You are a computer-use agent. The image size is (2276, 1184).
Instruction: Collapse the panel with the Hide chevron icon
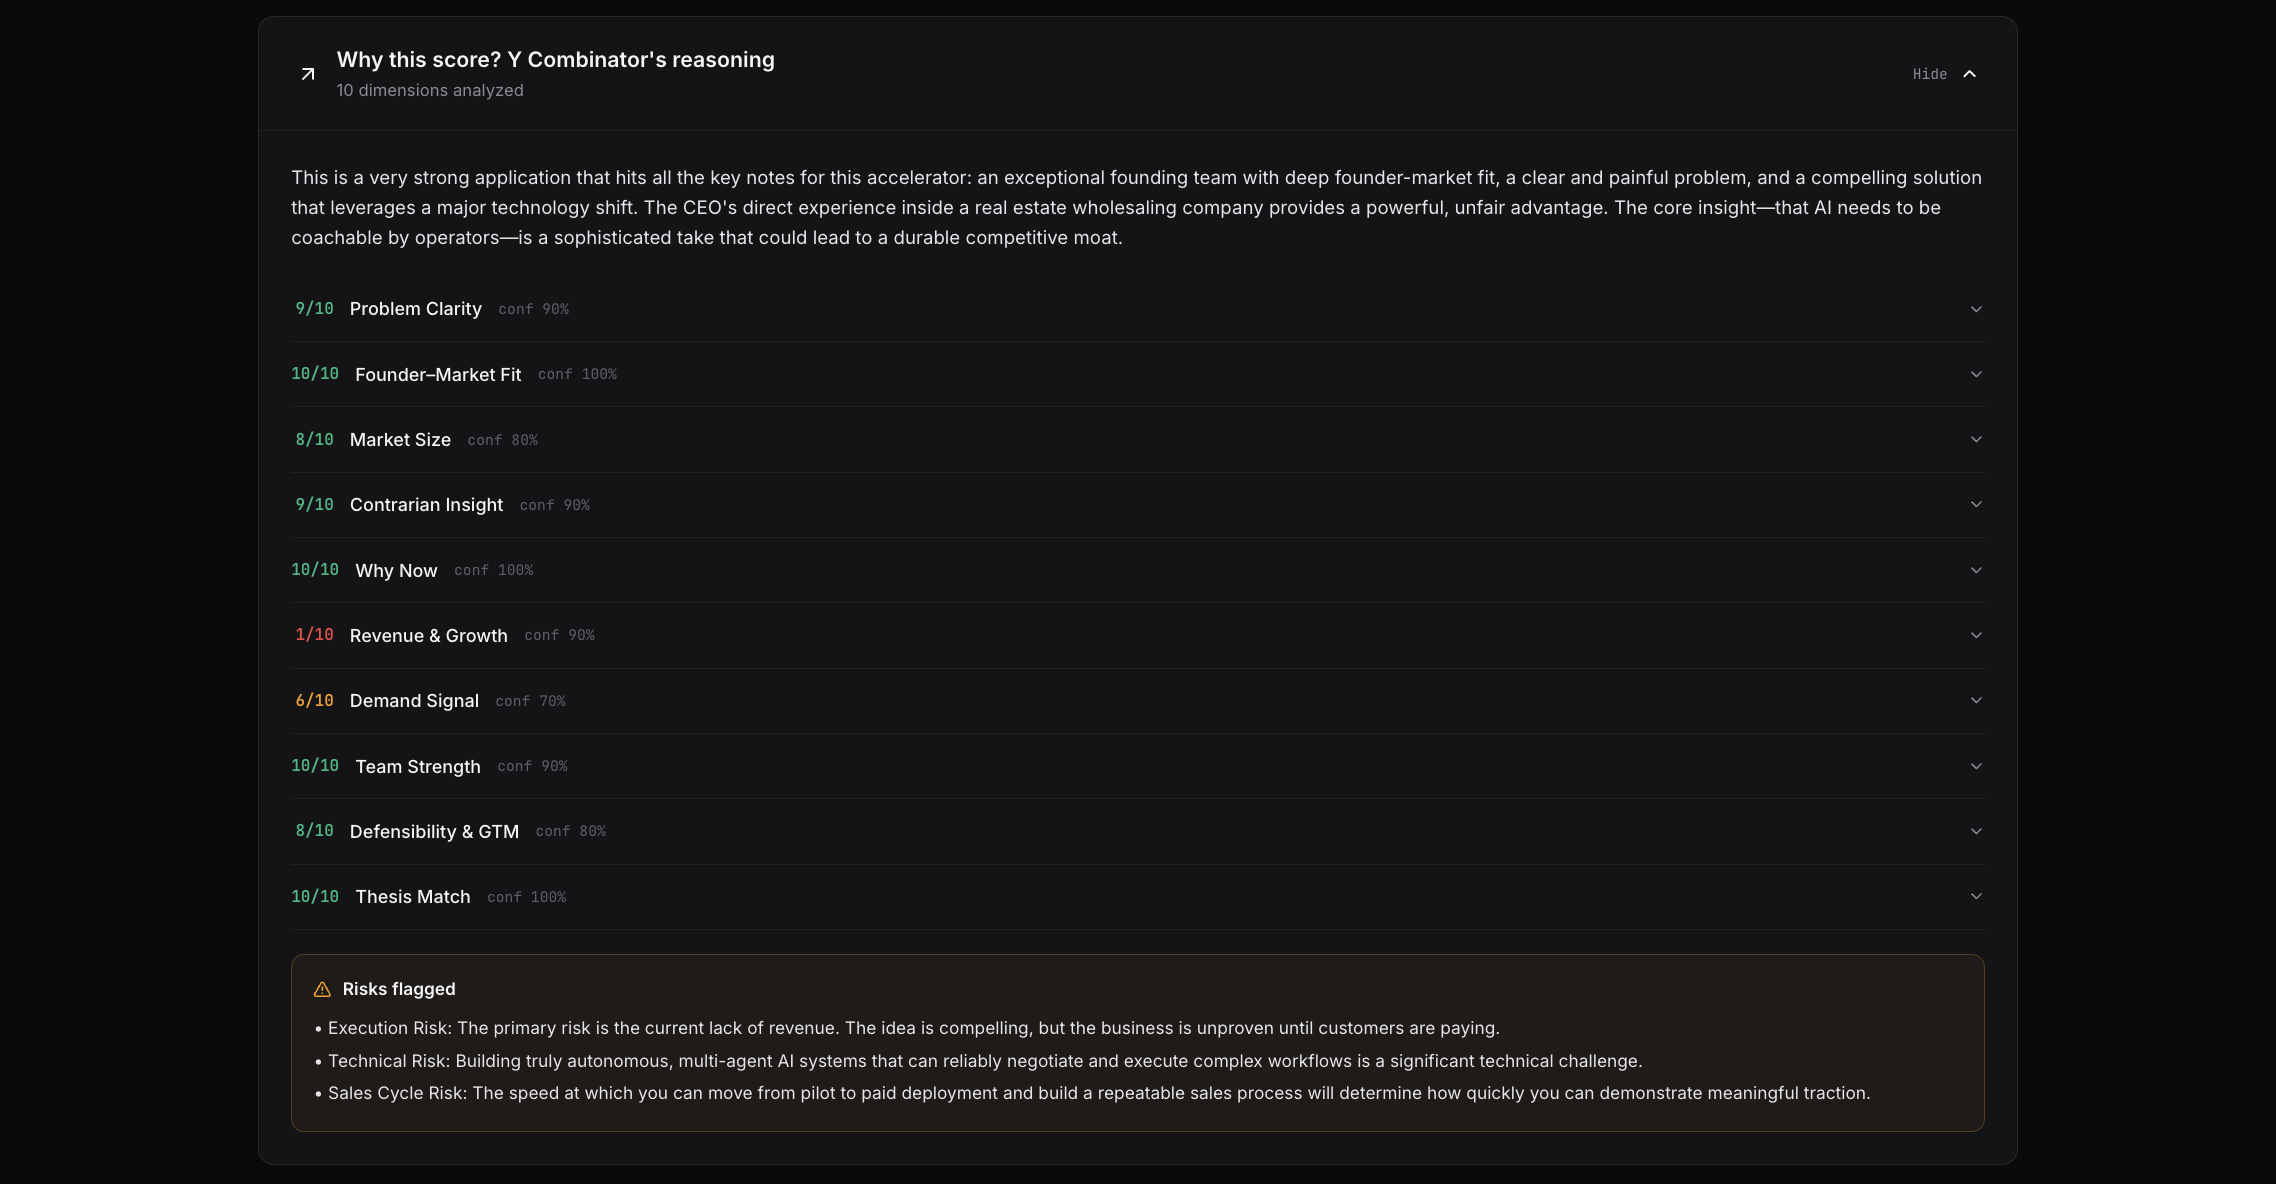pyautogui.click(x=1969, y=74)
